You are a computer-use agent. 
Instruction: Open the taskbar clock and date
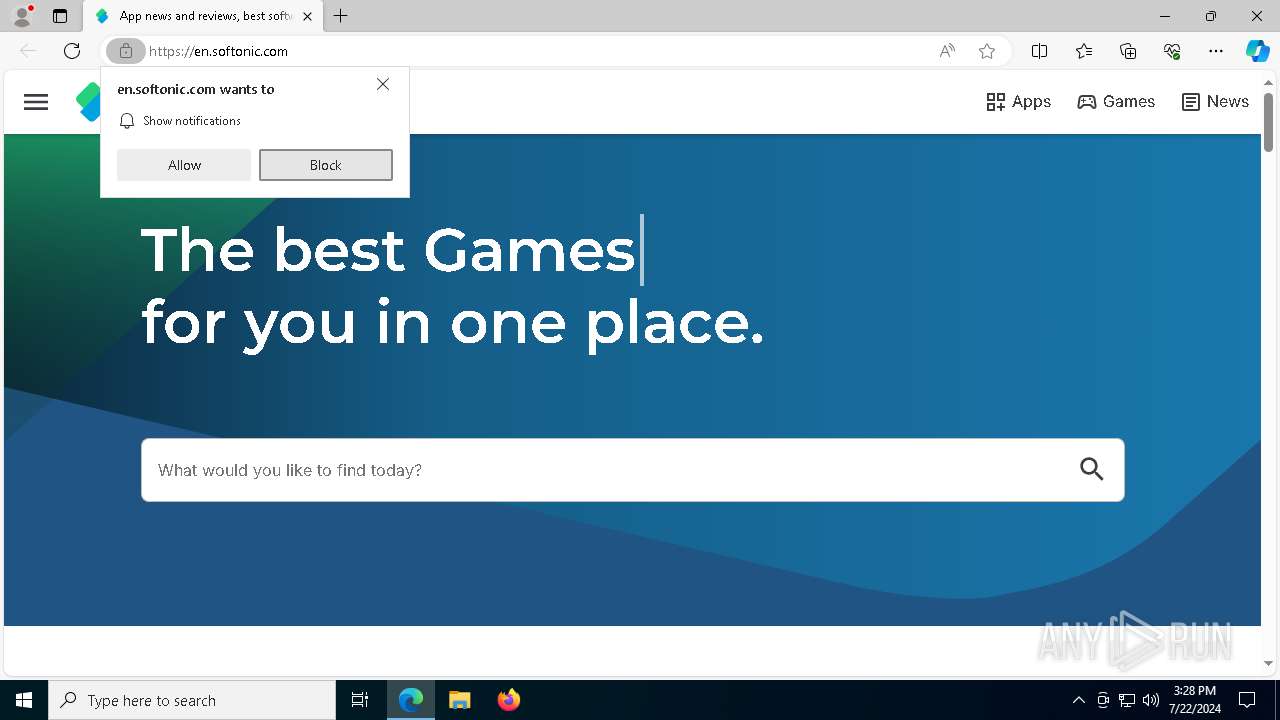[1196, 700]
